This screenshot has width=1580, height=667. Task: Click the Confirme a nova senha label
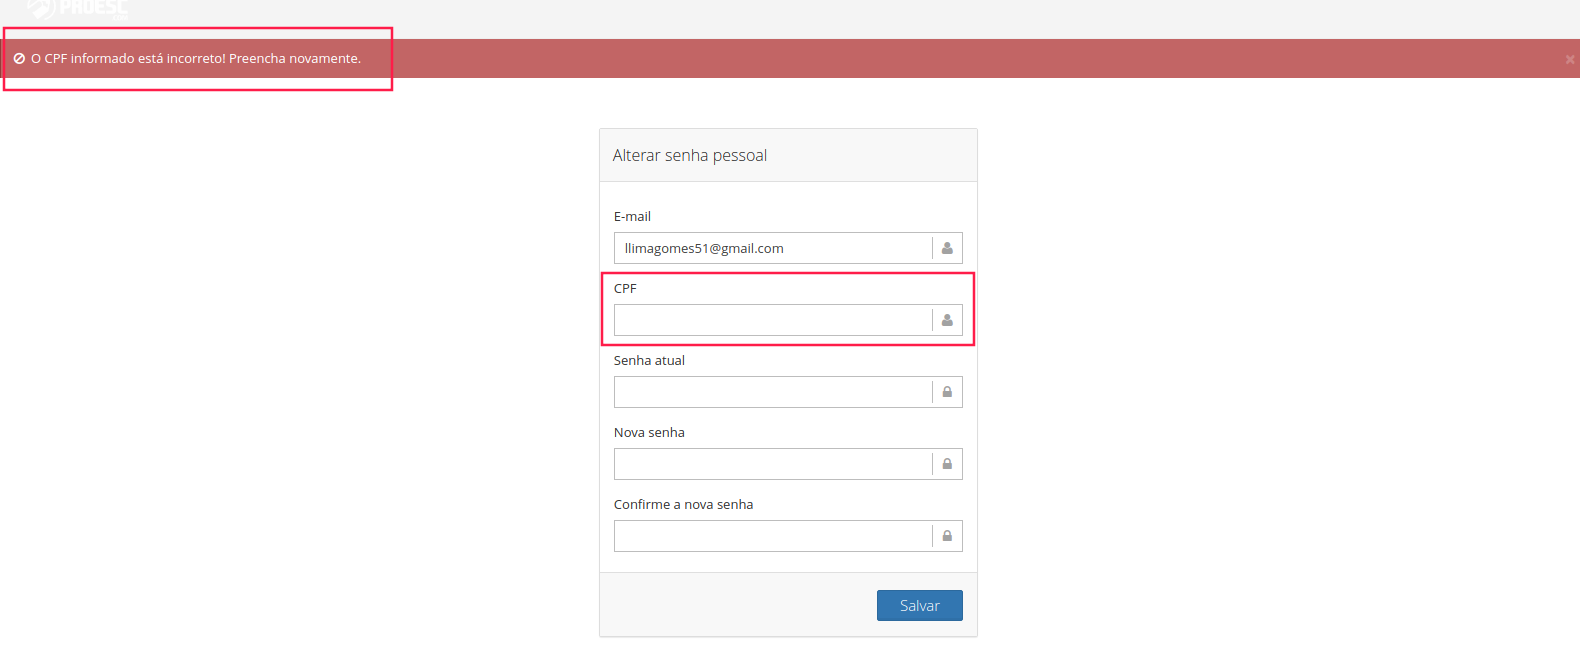(683, 504)
